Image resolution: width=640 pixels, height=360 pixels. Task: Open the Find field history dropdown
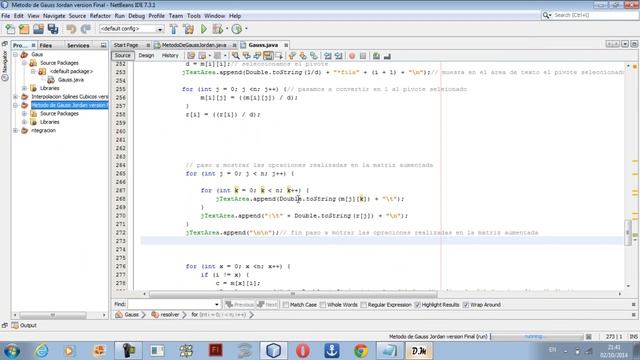(216, 304)
